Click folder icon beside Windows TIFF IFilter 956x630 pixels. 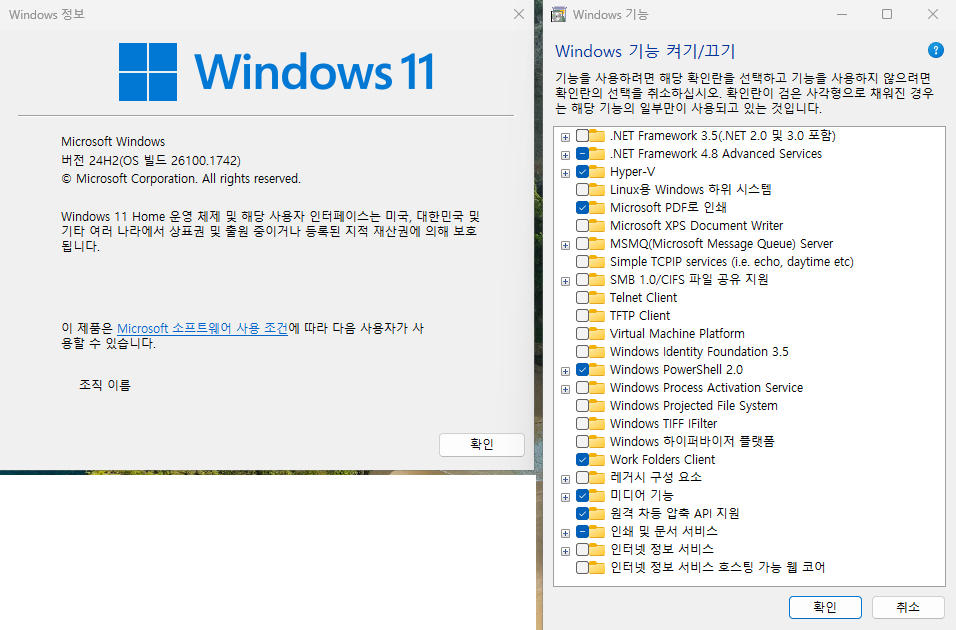(x=598, y=423)
